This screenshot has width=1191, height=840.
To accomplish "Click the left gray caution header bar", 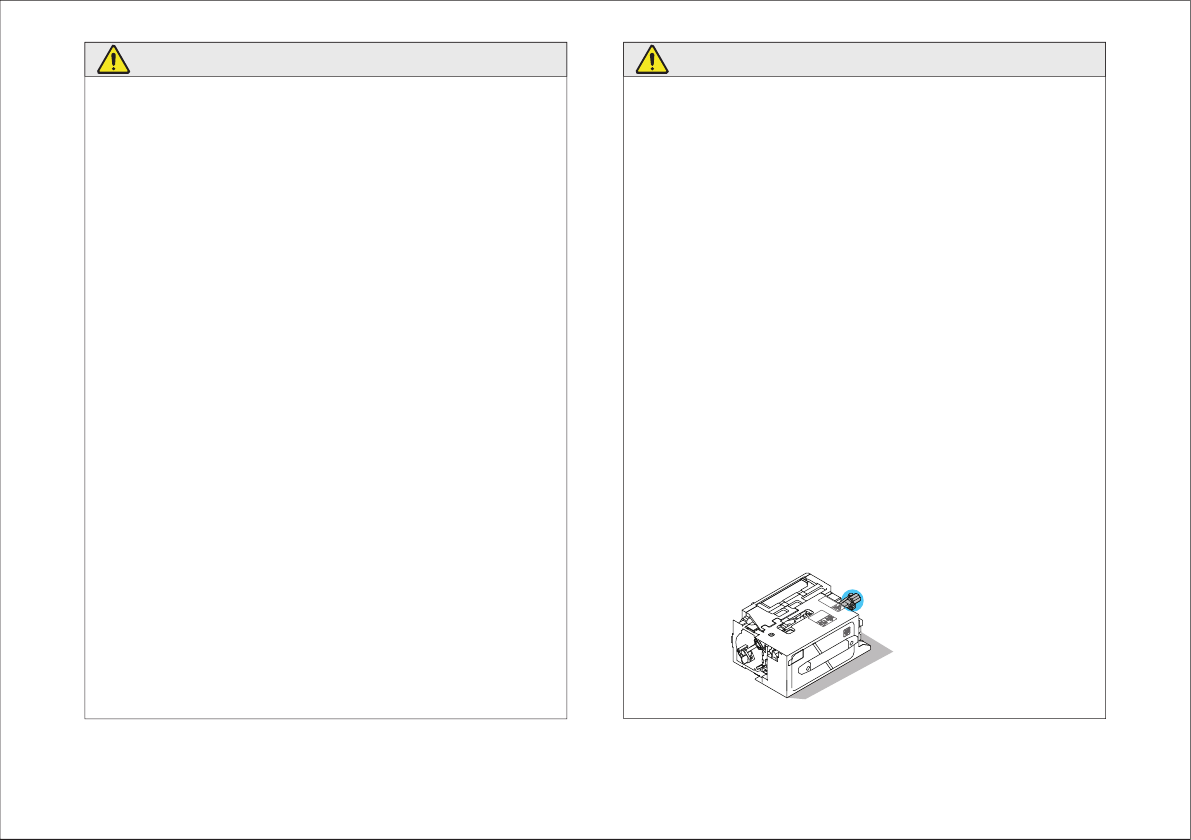I will 325,59.
